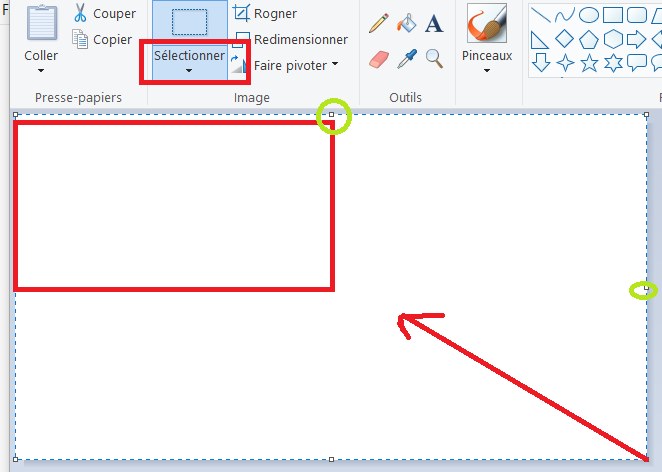Image resolution: width=662 pixels, height=472 pixels.
Task: Click the canvas bottom-center resize handle
Action: coord(332,460)
